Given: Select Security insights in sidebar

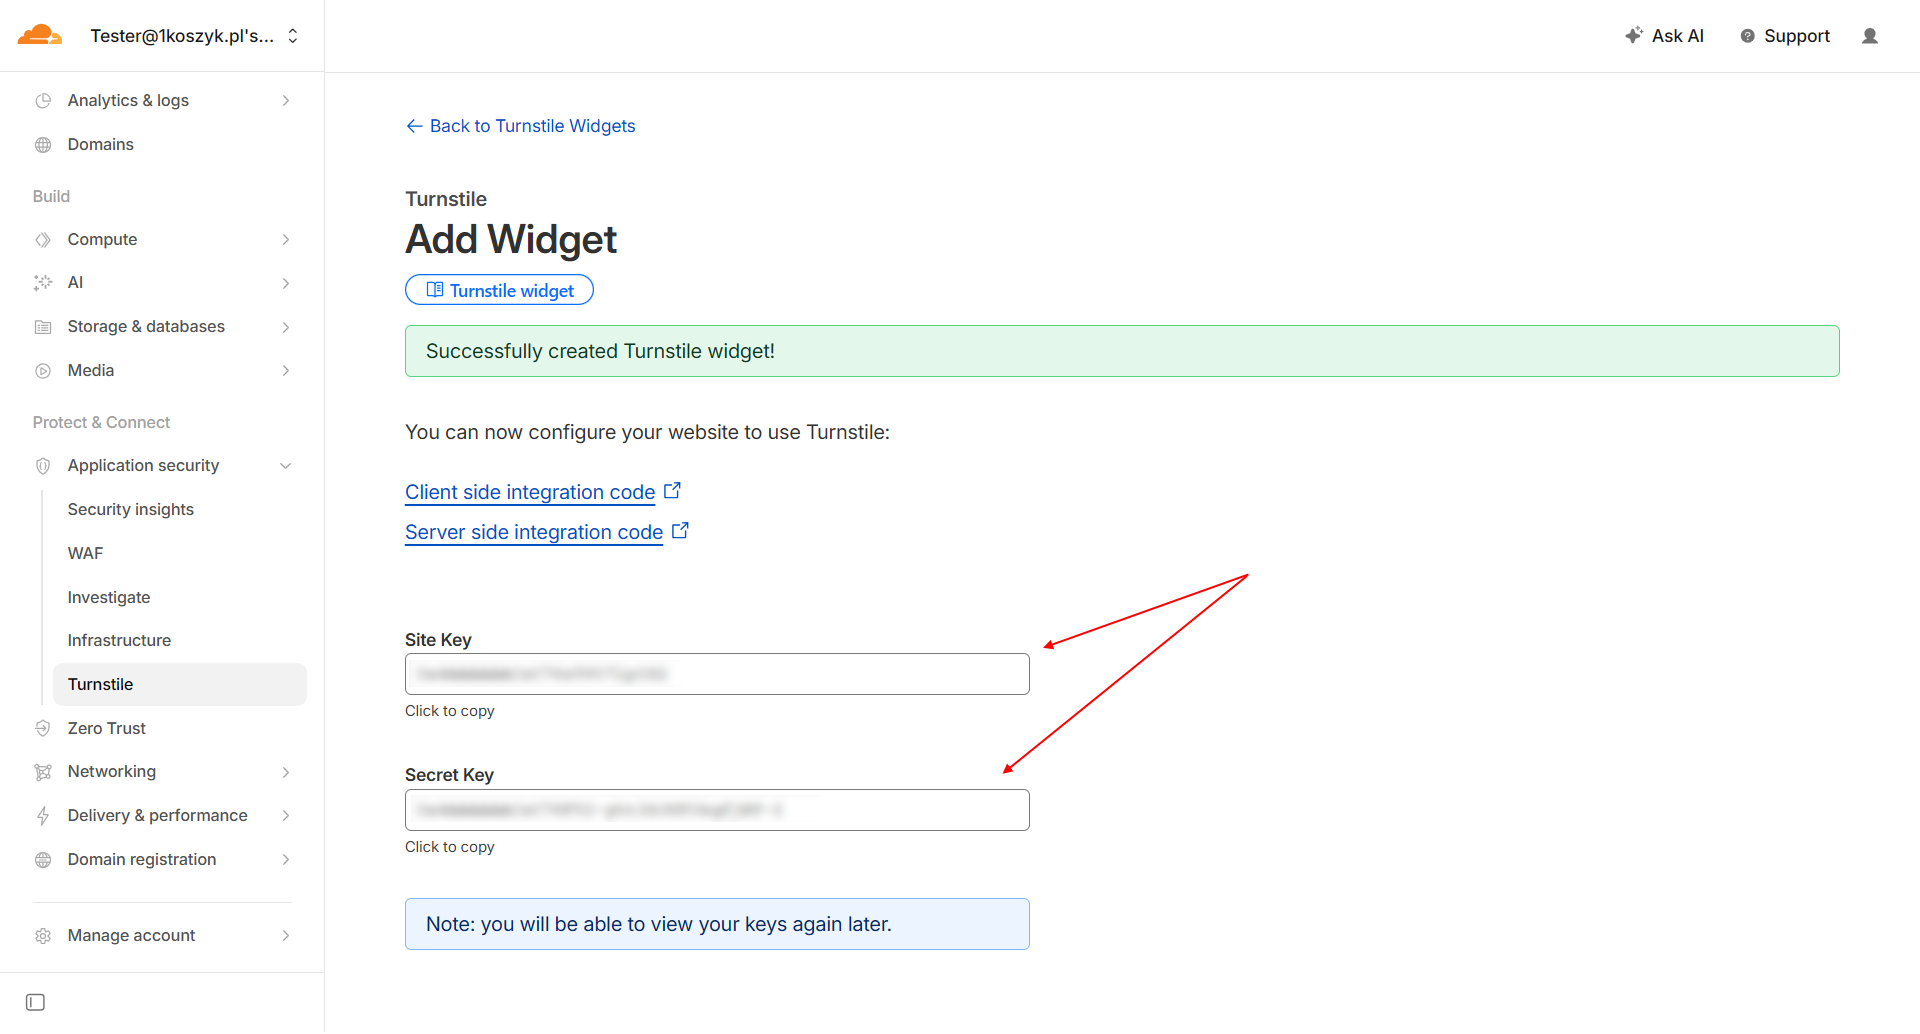Looking at the screenshot, I should (131, 509).
